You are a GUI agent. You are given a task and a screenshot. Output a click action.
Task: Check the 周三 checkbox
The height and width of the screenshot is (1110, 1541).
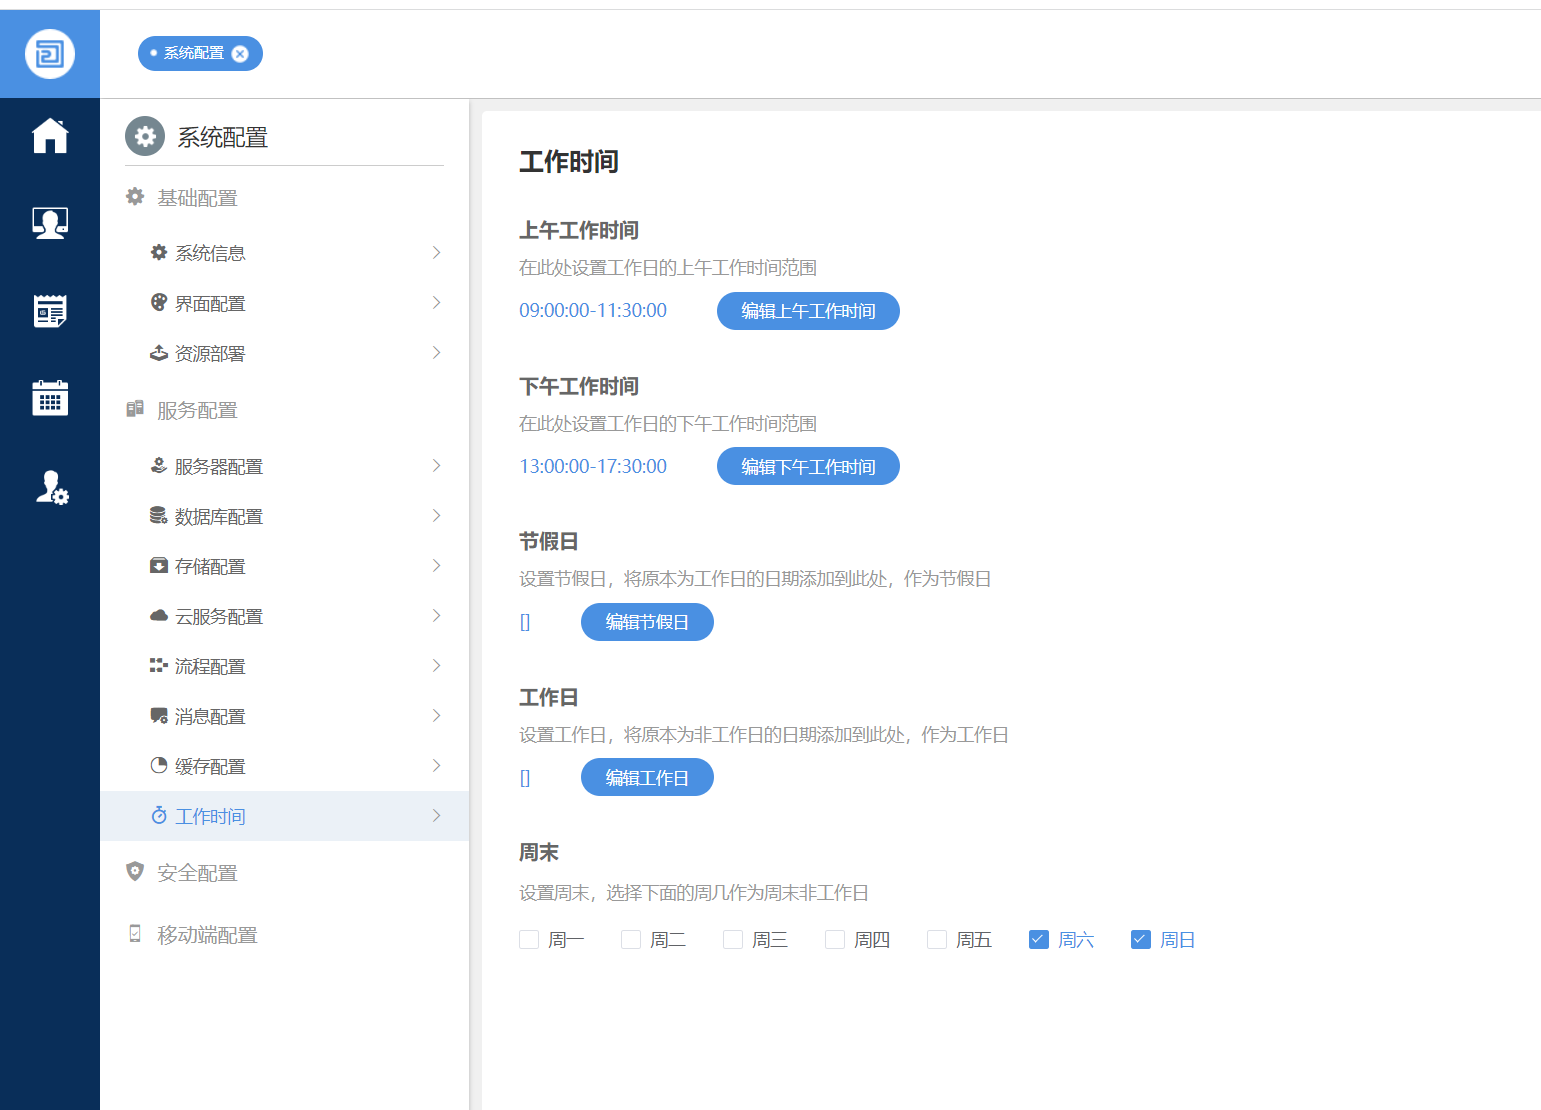point(733,940)
